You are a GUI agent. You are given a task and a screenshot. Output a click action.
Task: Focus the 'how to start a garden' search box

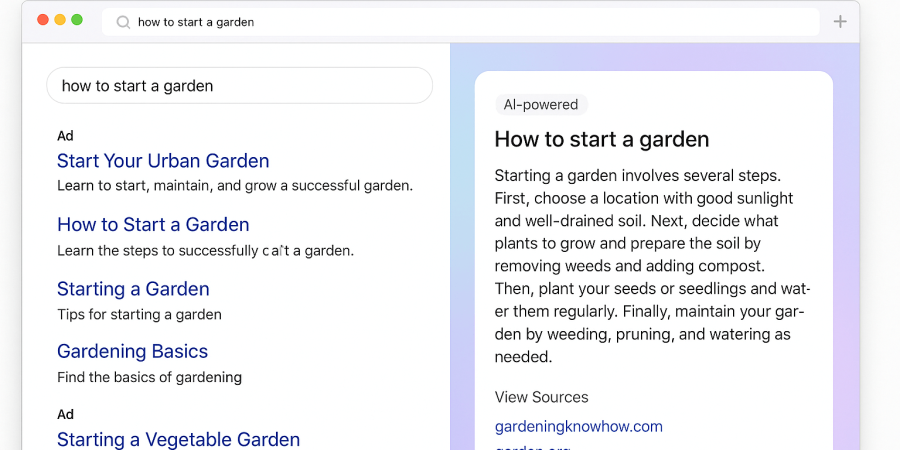[x=239, y=86]
